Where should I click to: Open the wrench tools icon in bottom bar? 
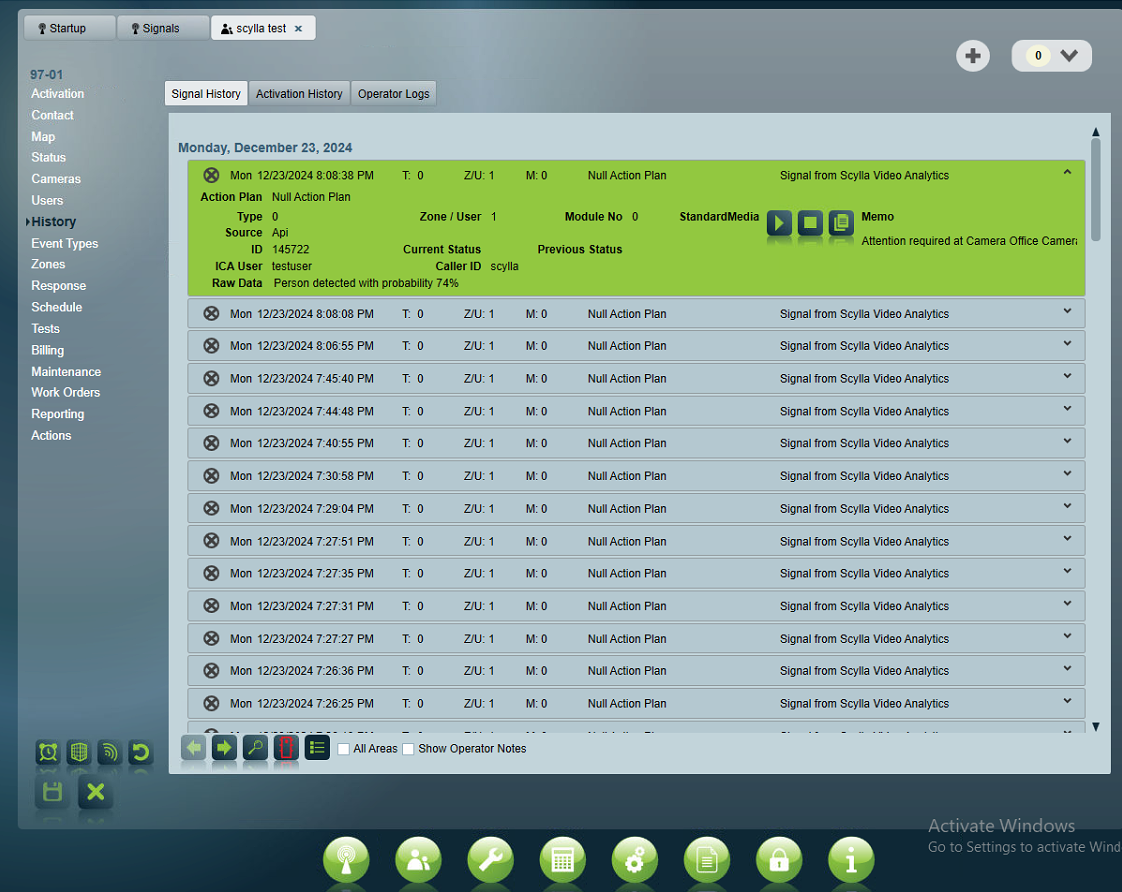[x=490, y=859]
